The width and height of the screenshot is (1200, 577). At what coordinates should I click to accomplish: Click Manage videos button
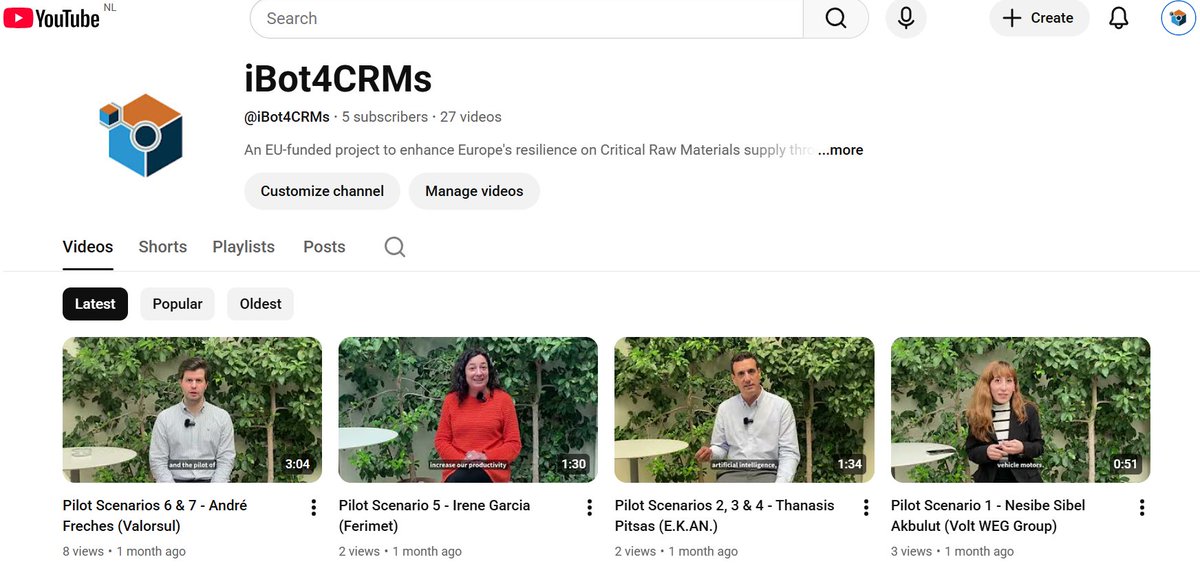pos(474,191)
